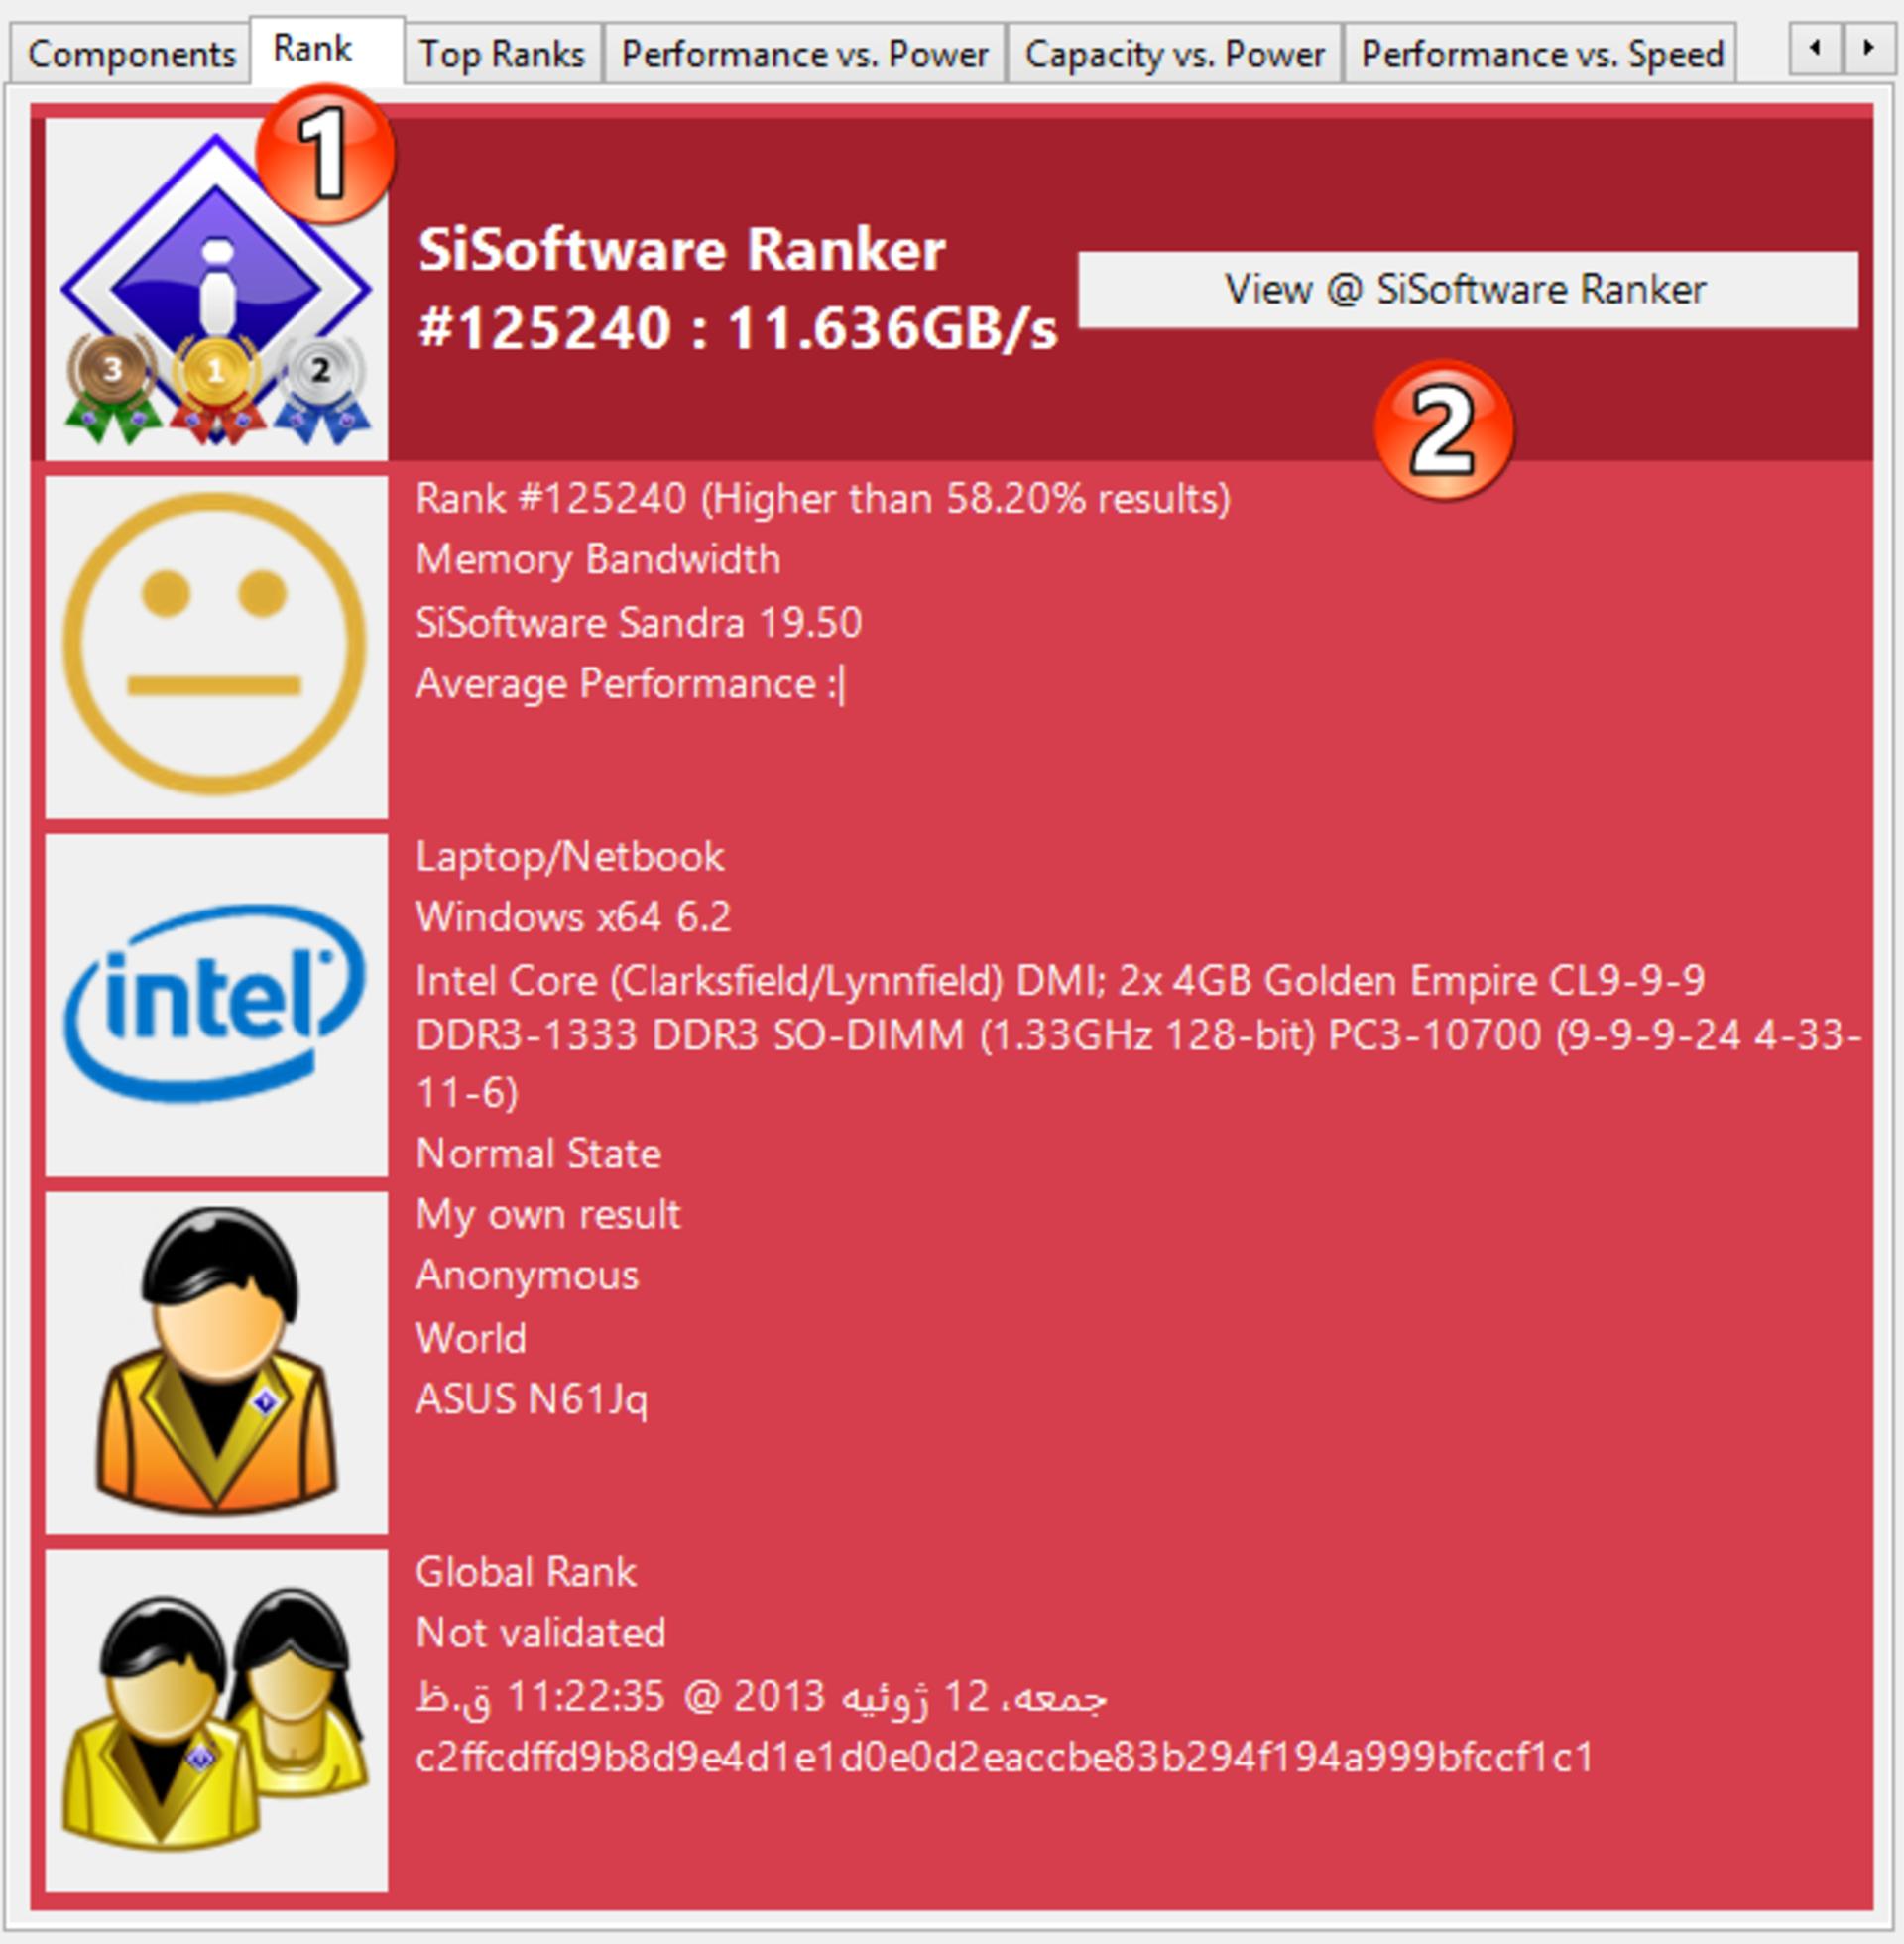Open the Top Ranks tab
Screen dimensions: 1904x1944
pos(502,54)
